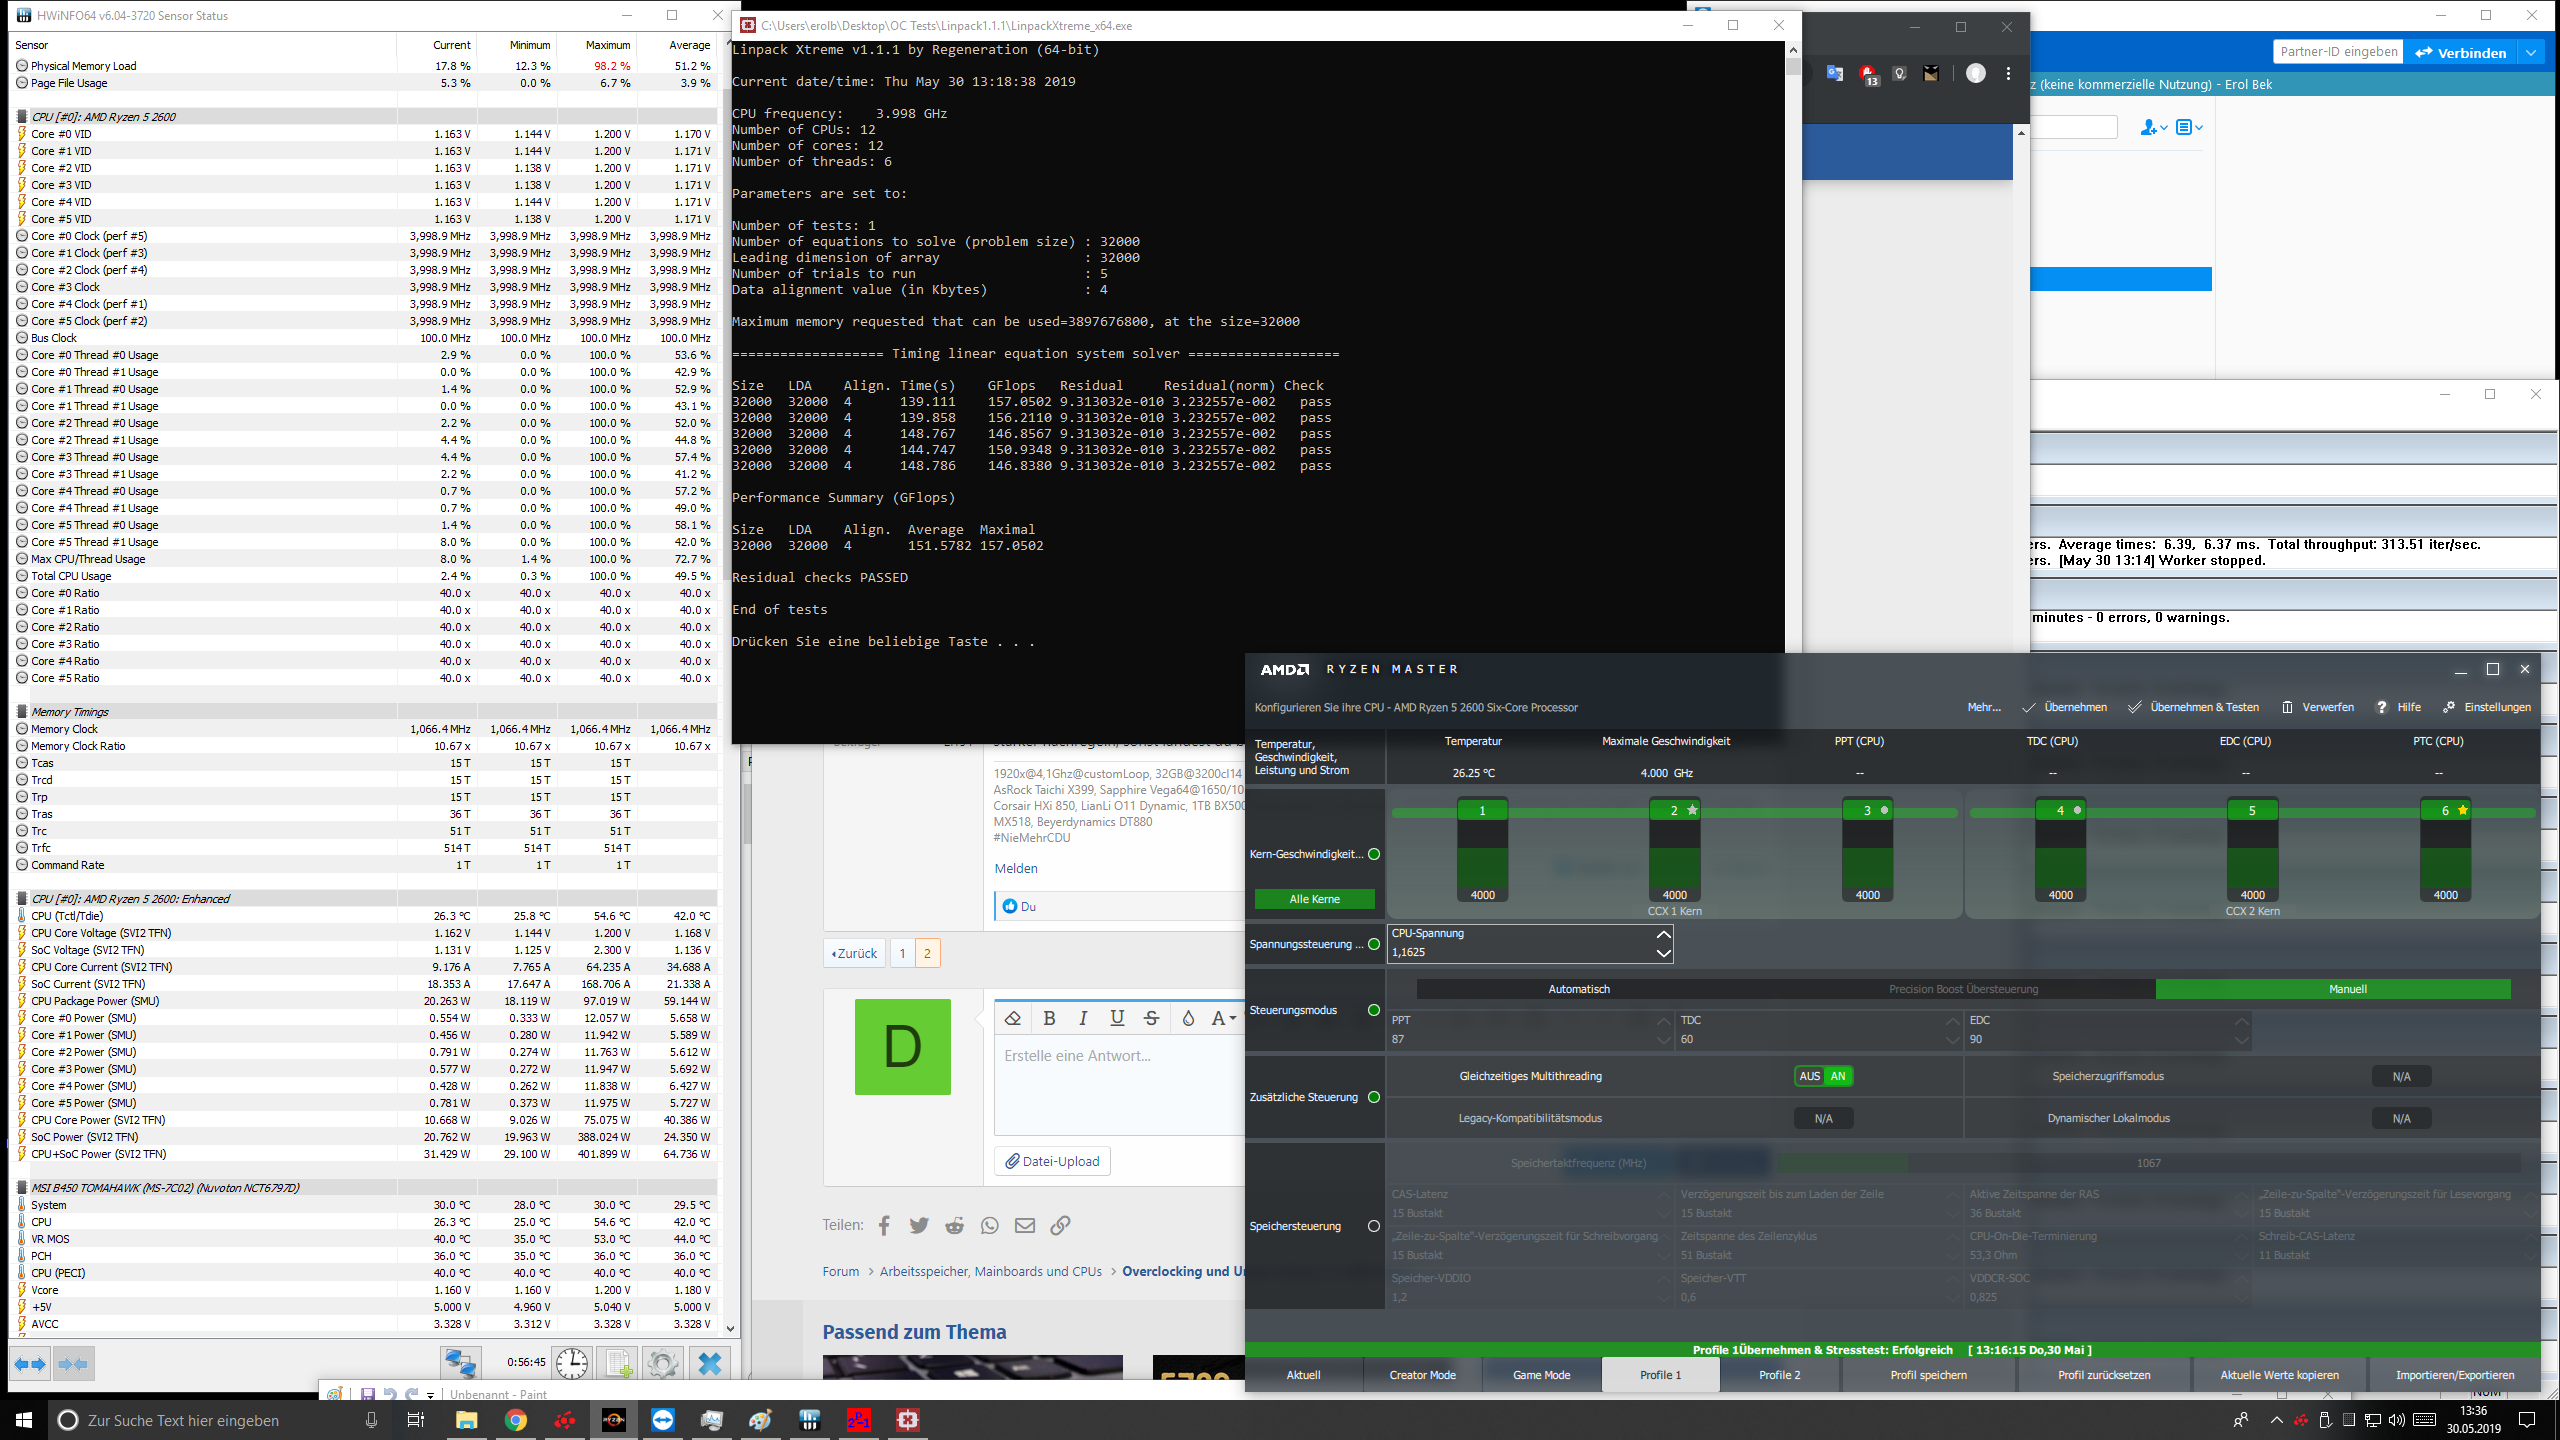Toggle Kern-Geschwindigkeit section indicator in Ryzen Master
The image size is (2560, 1440).
tap(1374, 854)
